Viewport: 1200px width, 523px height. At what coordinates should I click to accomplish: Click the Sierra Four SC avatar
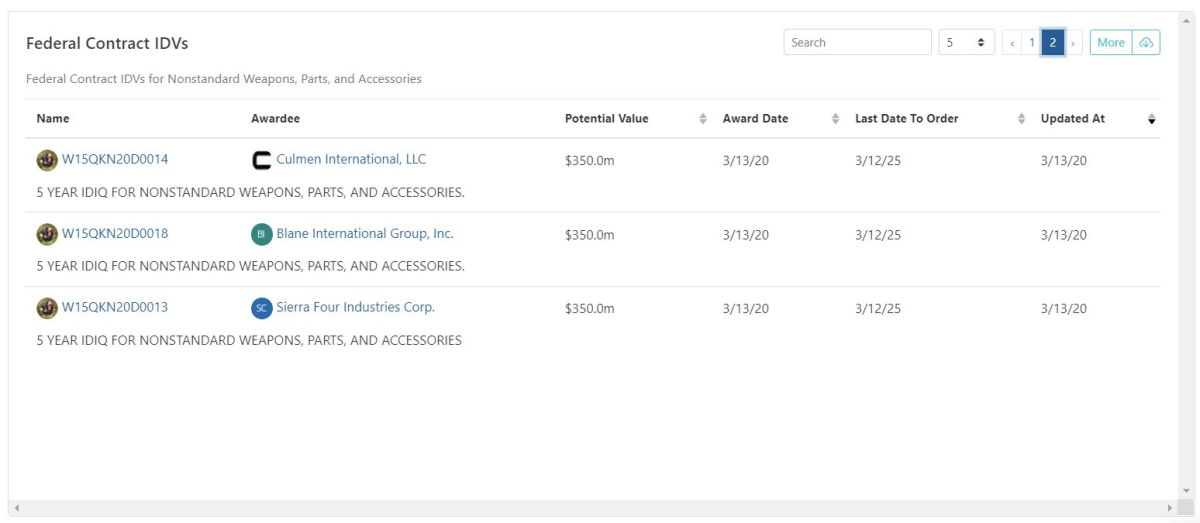(x=261, y=308)
